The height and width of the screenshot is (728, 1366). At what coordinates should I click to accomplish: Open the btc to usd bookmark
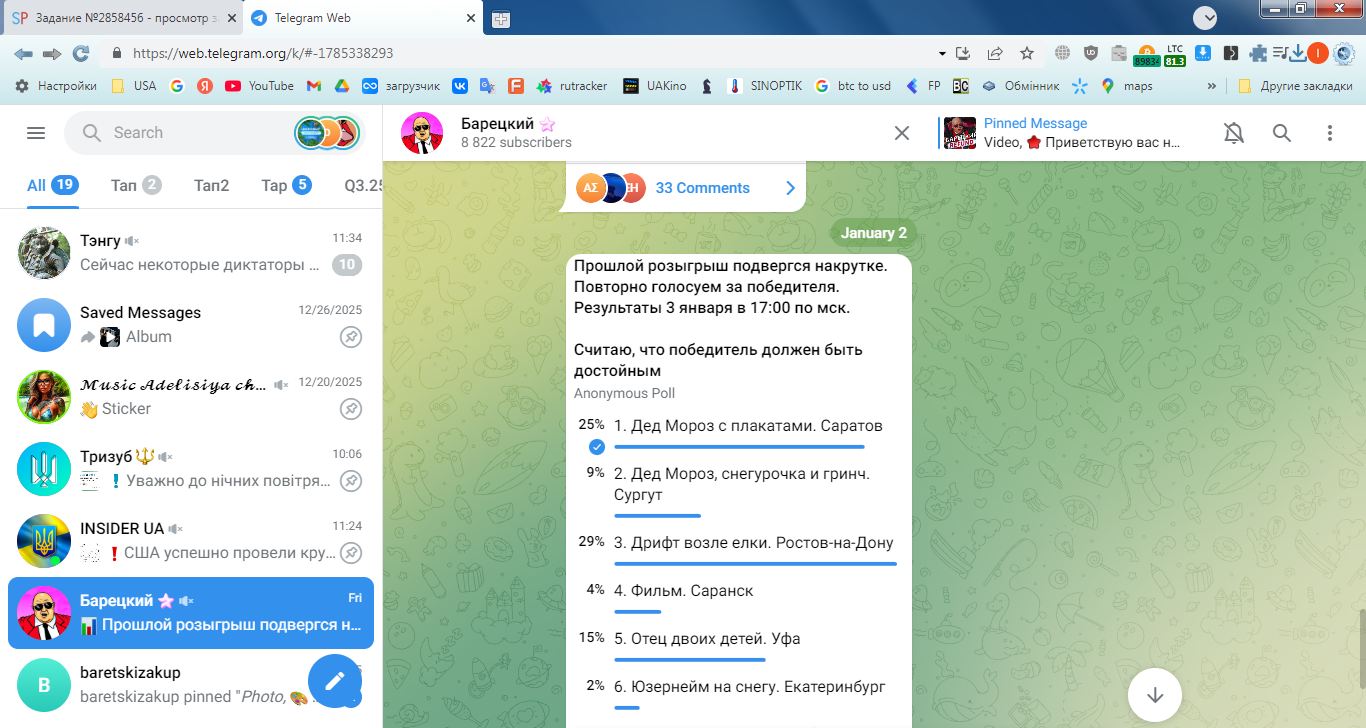tap(853, 86)
